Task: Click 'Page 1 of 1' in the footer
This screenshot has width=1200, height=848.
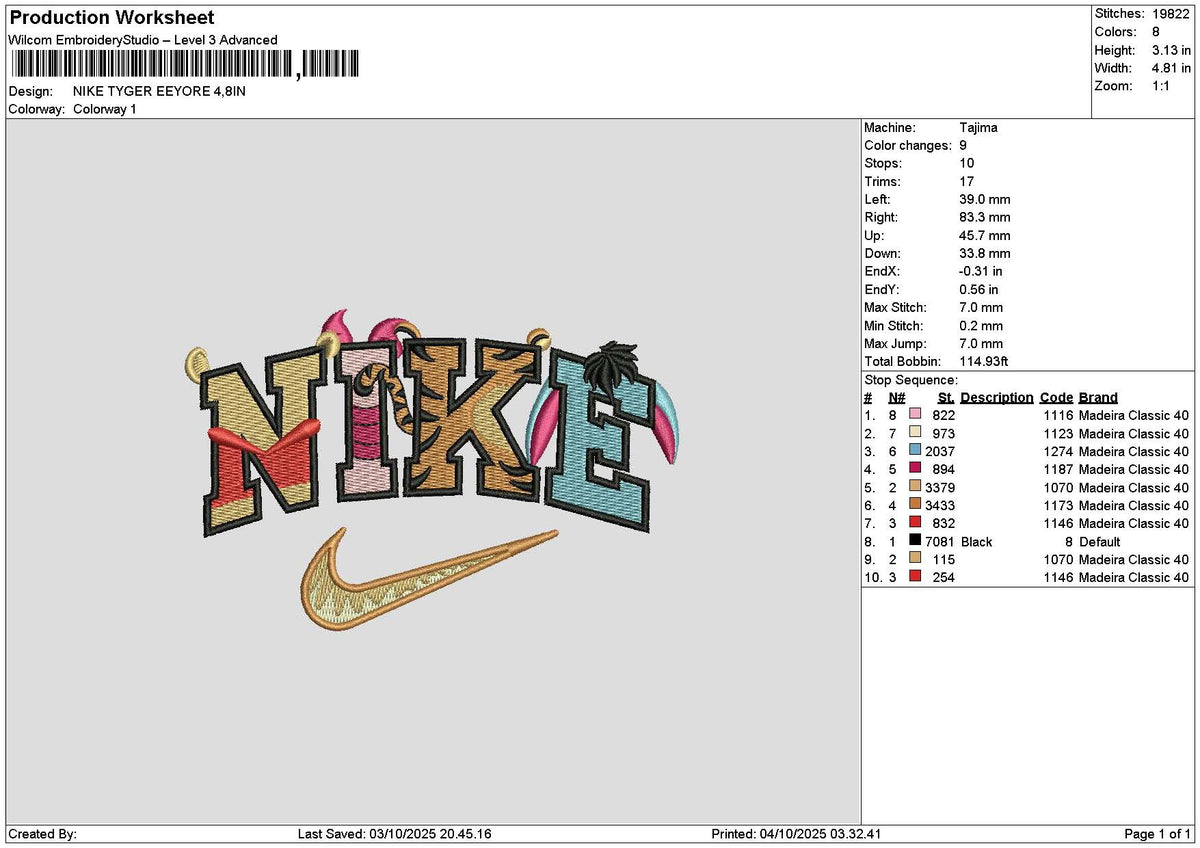Action: 1158,834
